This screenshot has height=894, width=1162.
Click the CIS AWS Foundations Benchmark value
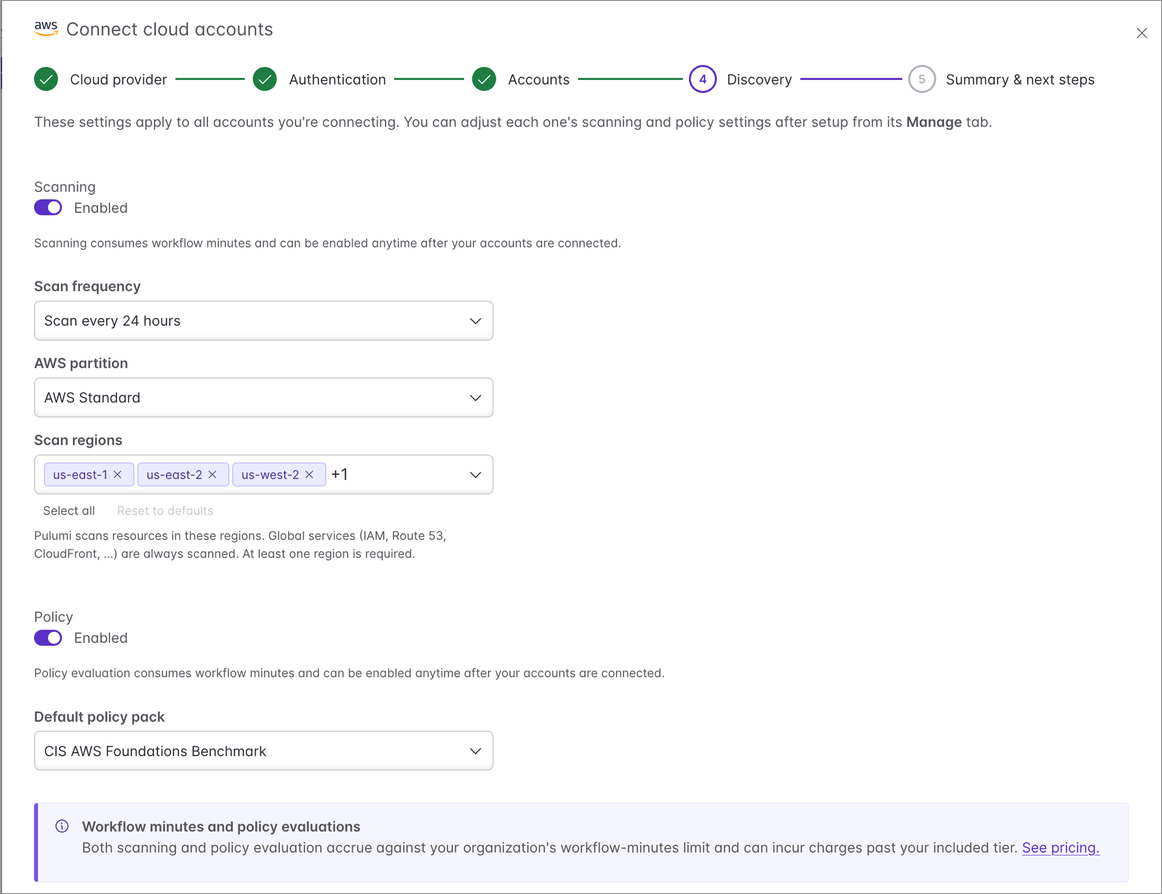tap(155, 751)
